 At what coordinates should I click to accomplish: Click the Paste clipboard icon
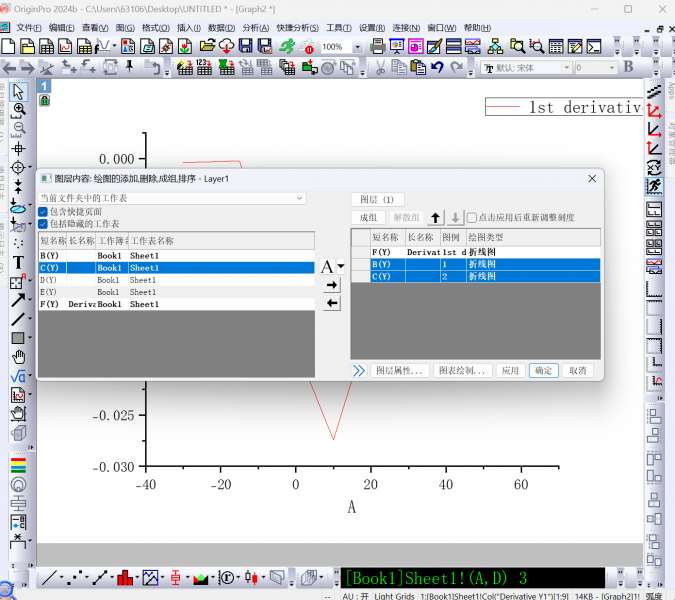pyautogui.click(x=418, y=67)
